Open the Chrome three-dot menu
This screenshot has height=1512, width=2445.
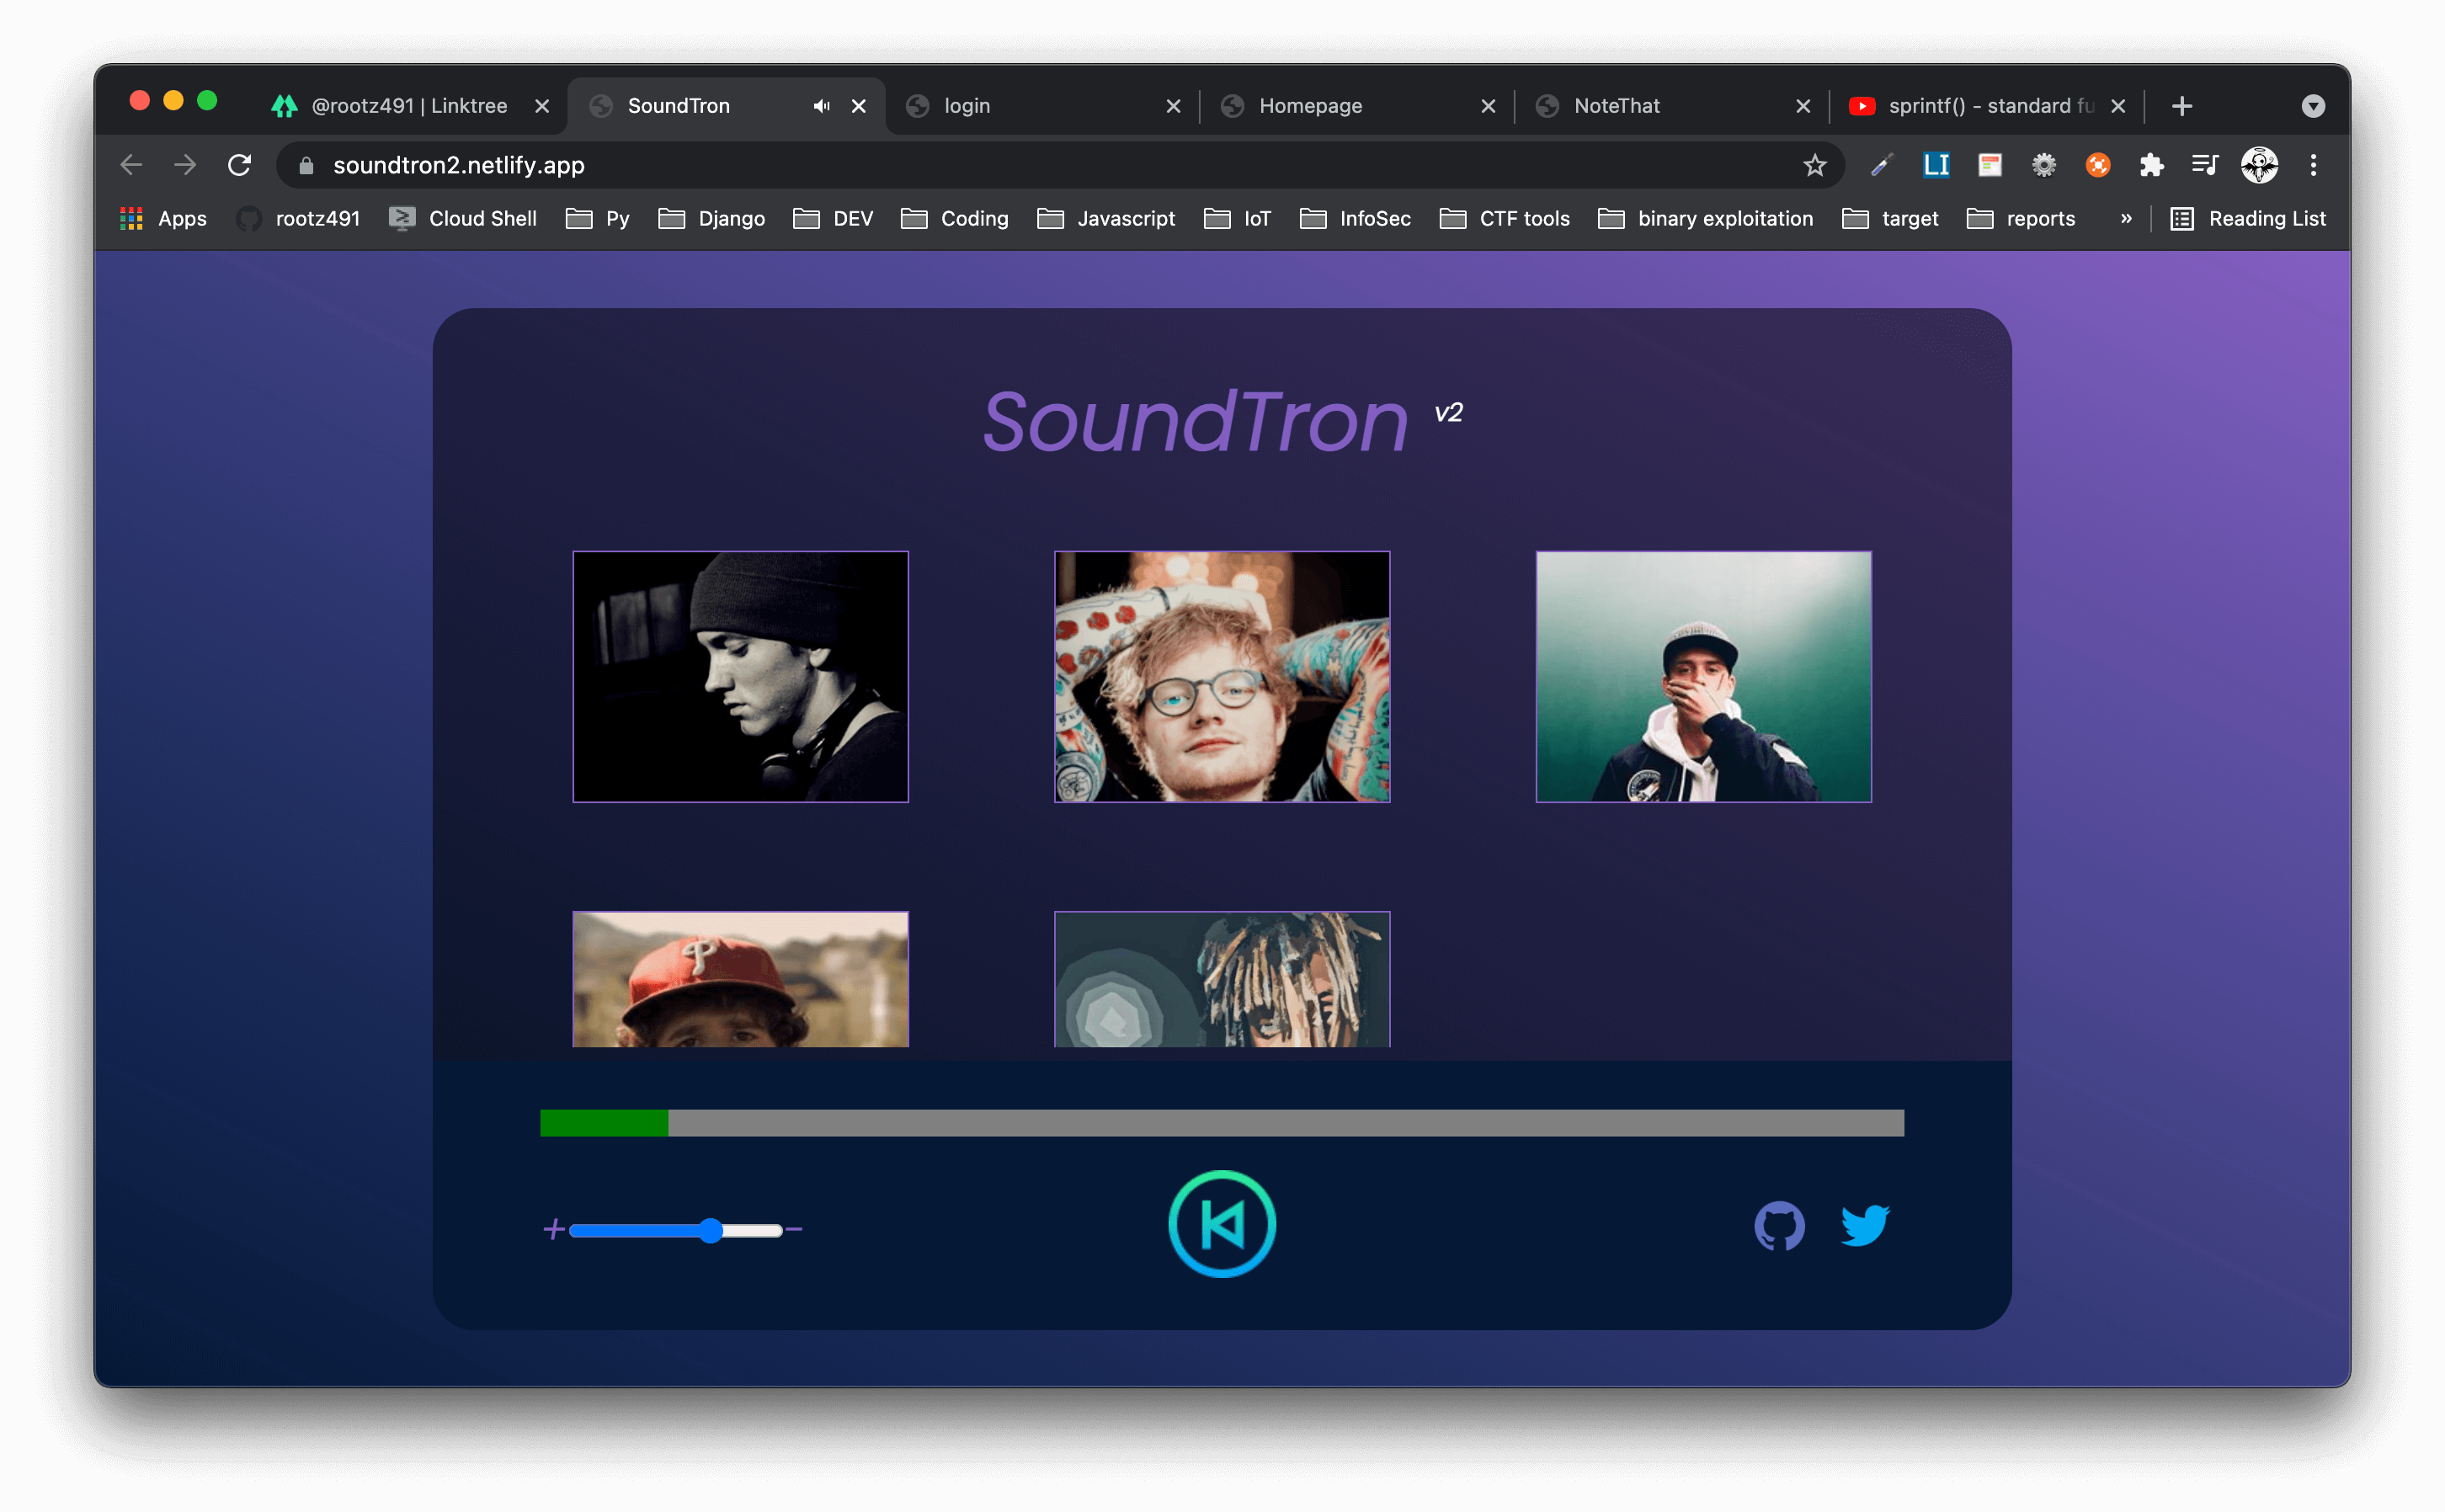(x=2312, y=165)
